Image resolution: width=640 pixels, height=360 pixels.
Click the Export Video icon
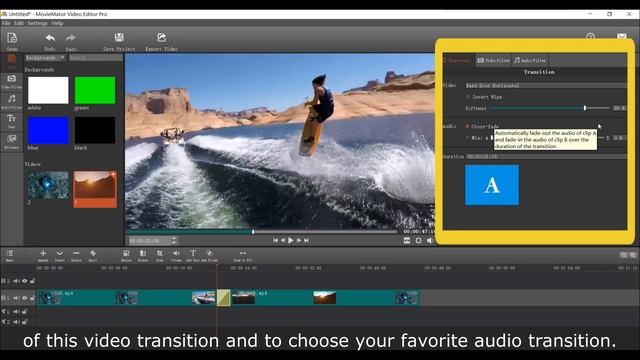(x=162, y=38)
